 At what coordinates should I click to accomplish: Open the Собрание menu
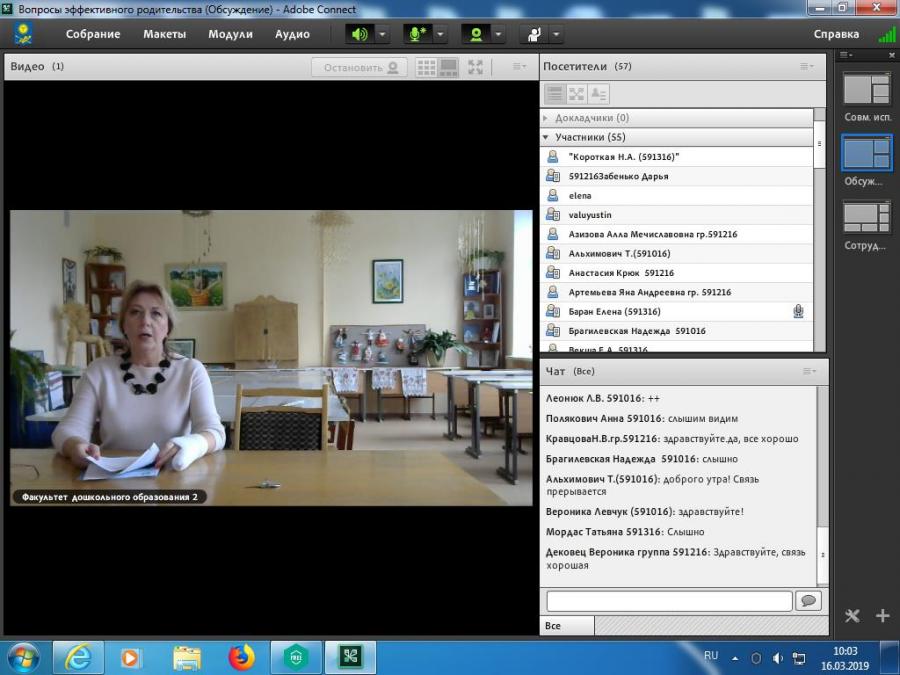click(93, 34)
